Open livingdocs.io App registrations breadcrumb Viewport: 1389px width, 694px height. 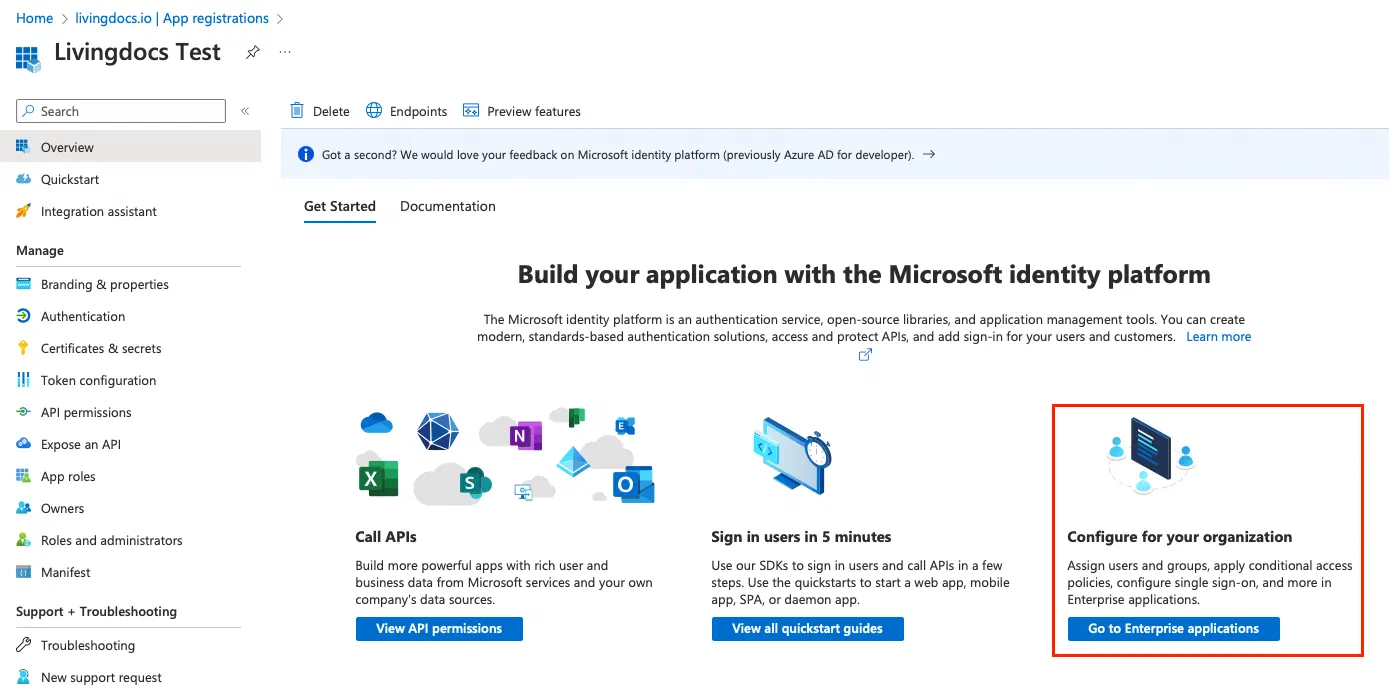click(172, 18)
